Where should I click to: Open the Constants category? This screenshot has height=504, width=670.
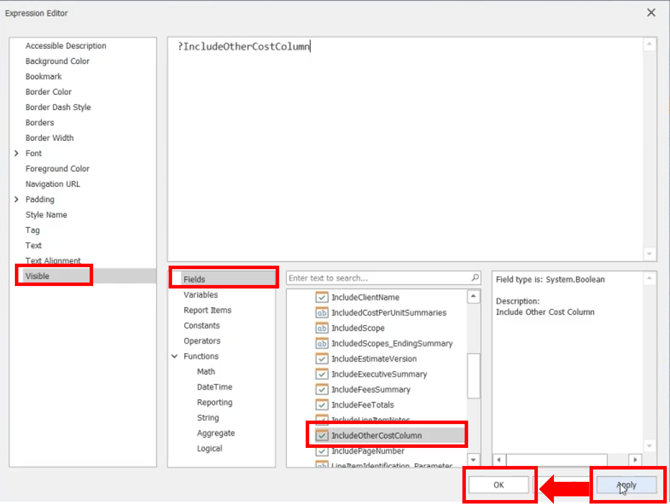point(202,325)
